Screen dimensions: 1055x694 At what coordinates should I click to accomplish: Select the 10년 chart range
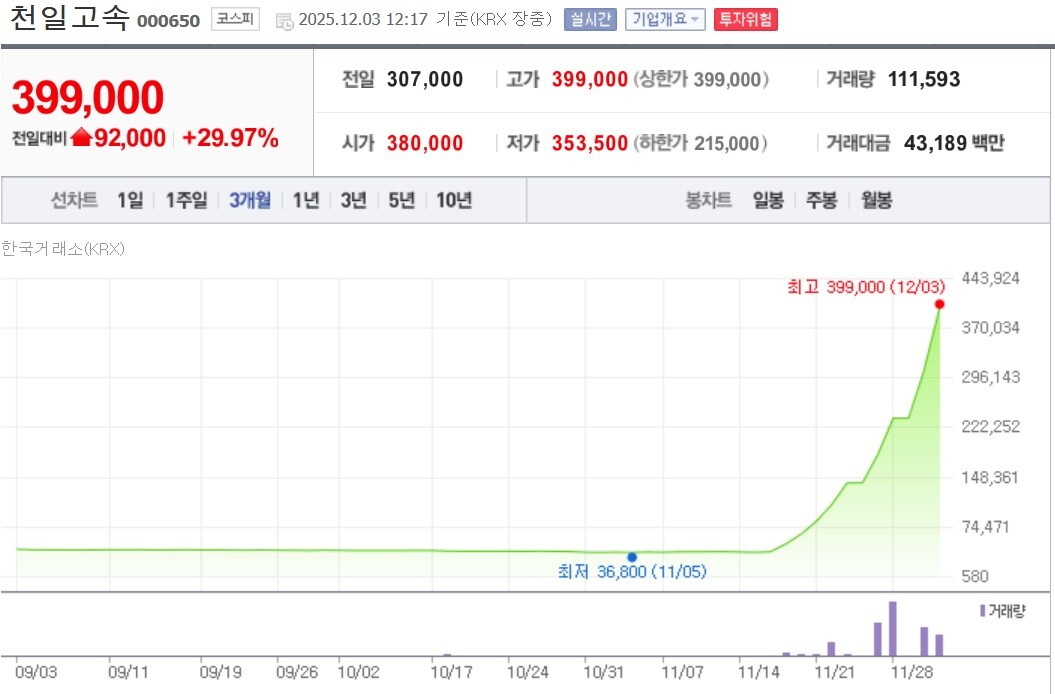[453, 200]
